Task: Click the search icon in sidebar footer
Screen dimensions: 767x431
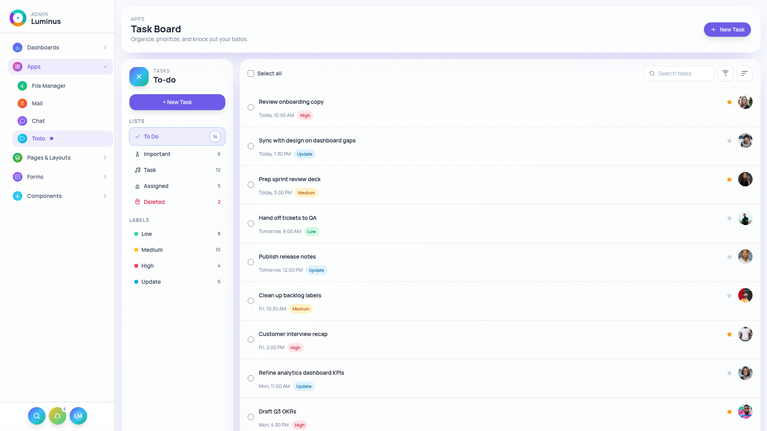Action: click(36, 416)
